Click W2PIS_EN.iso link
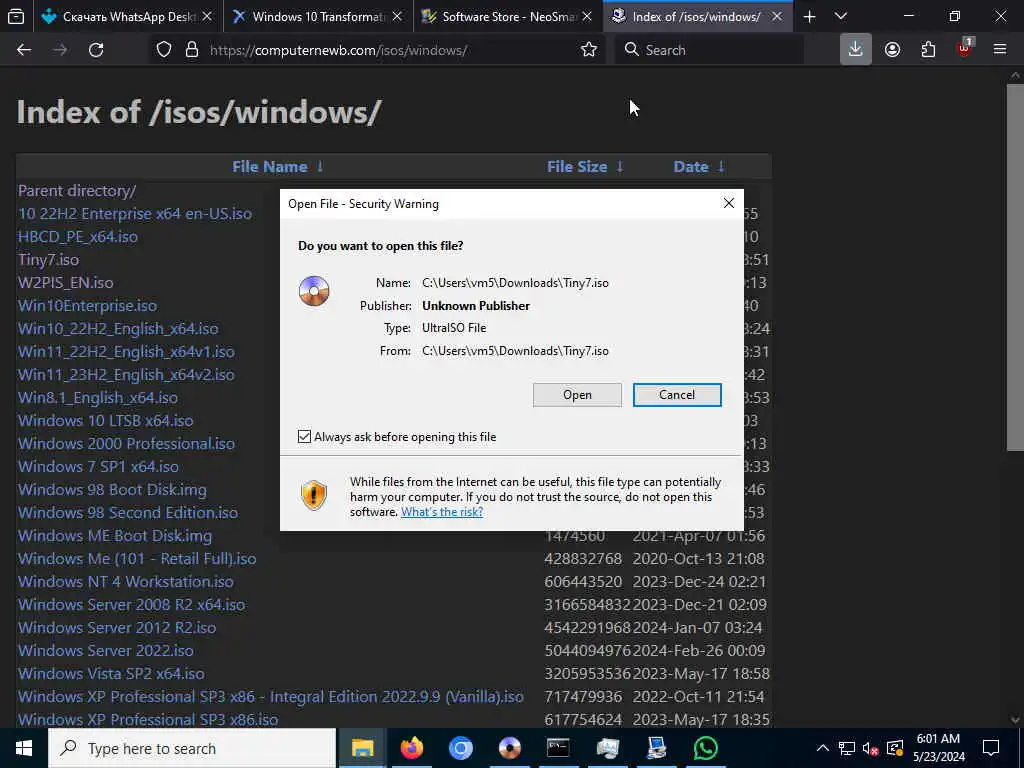Viewport: 1024px width, 768px height. pyautogui.click(x=65, y=282)
